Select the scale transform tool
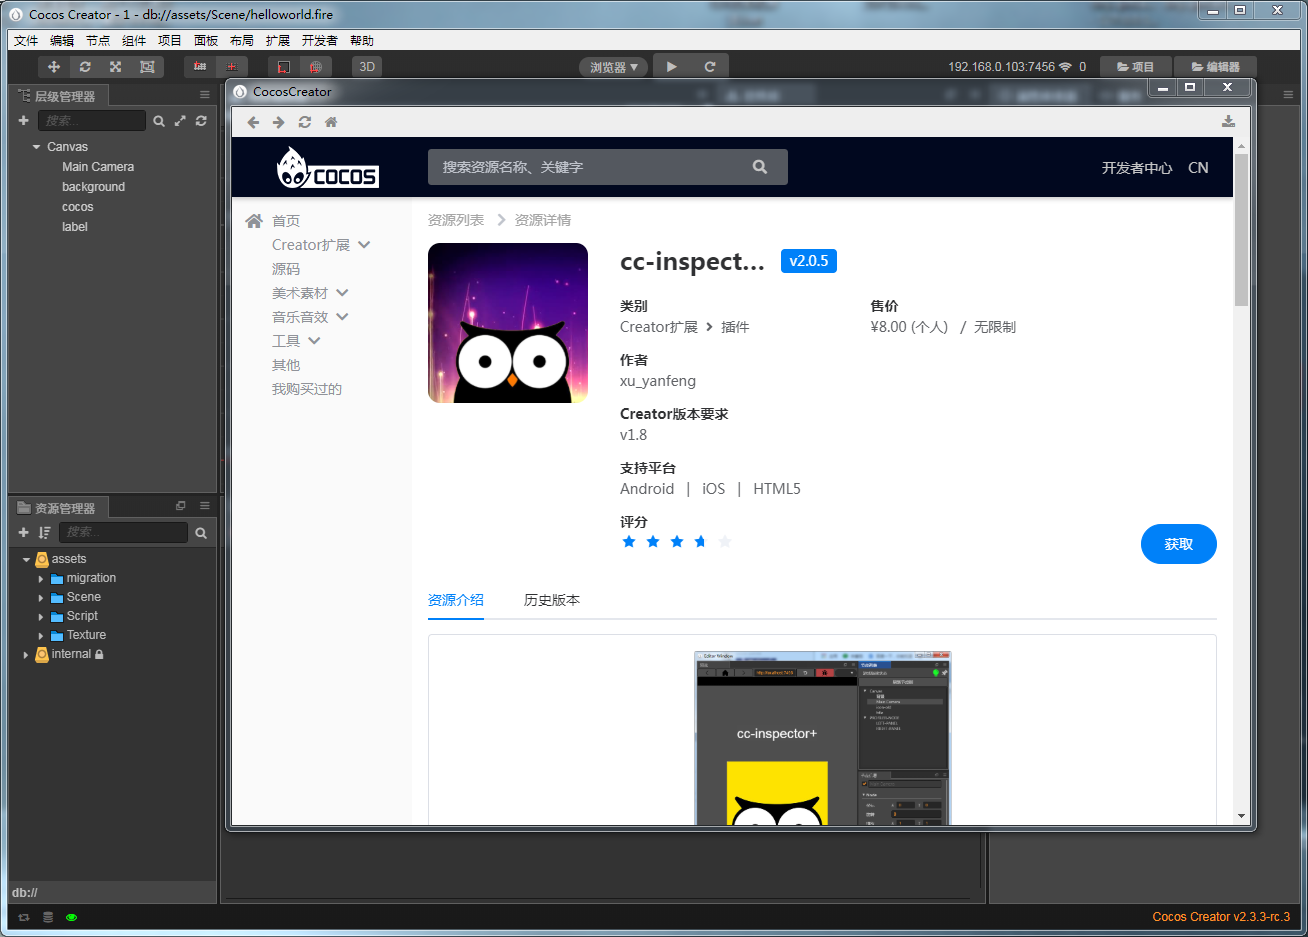 pyautogui.click(x=116, y=67)
